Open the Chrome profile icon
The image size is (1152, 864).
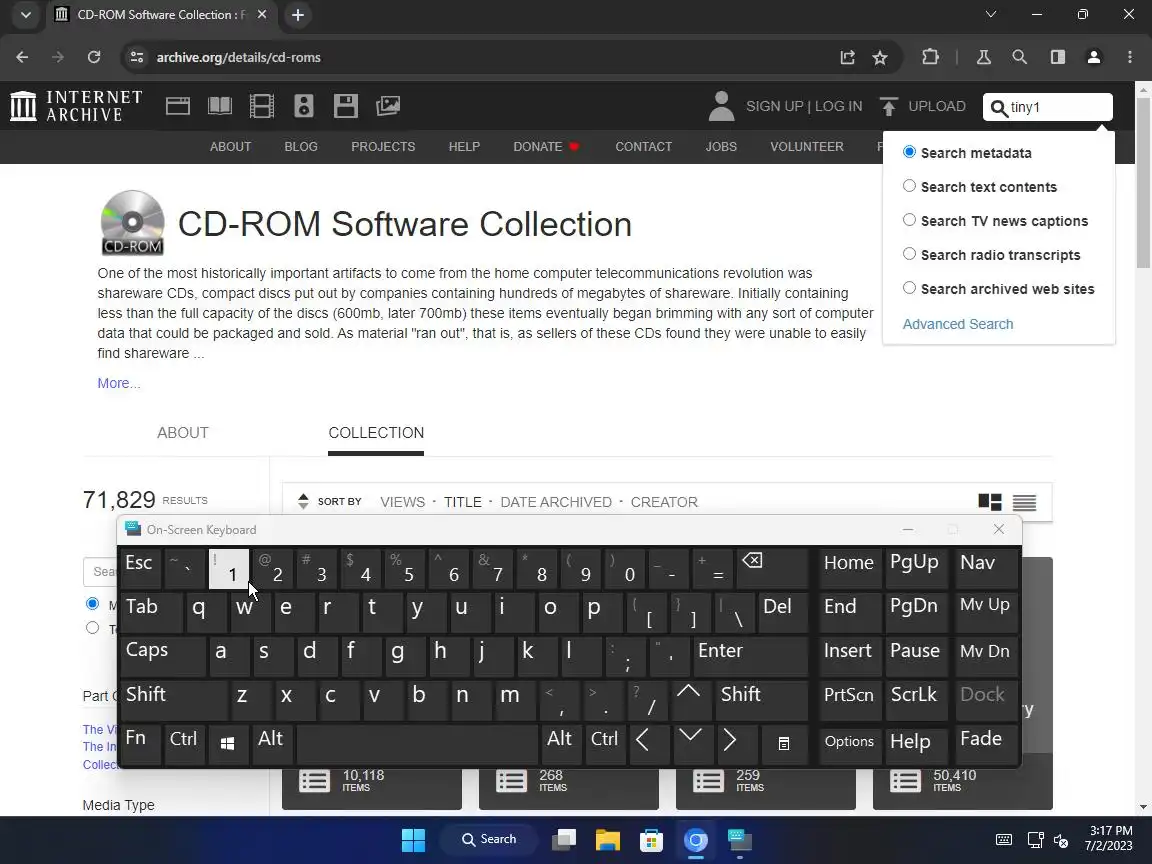(1094, 57)
